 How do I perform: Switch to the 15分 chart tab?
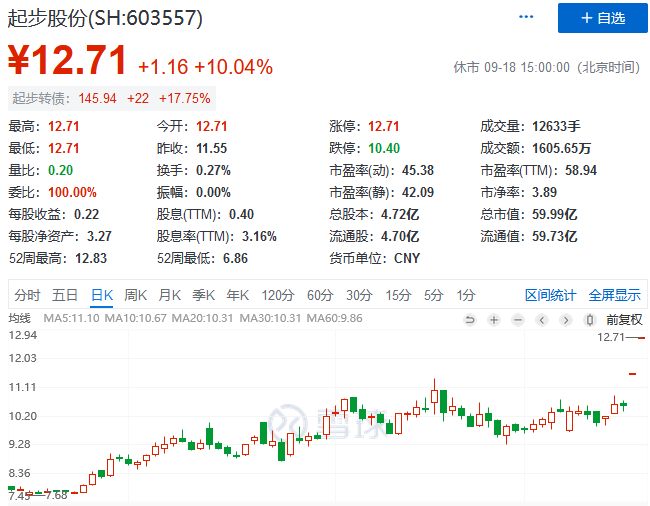pyautogui.click(x=398, y=295)
